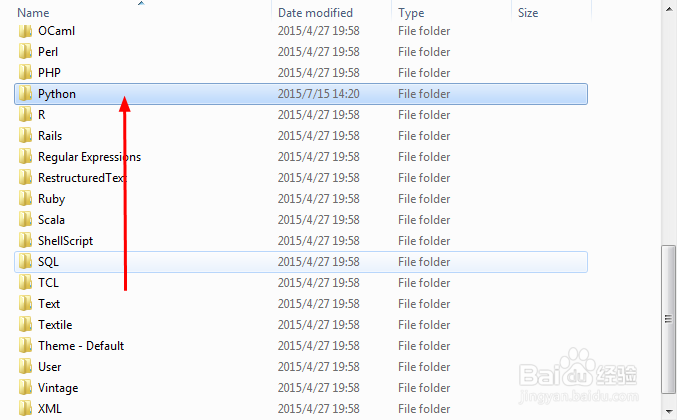677x420 pixels.
Task: Click the scrollbar down arrow
Action: (668, 411)
